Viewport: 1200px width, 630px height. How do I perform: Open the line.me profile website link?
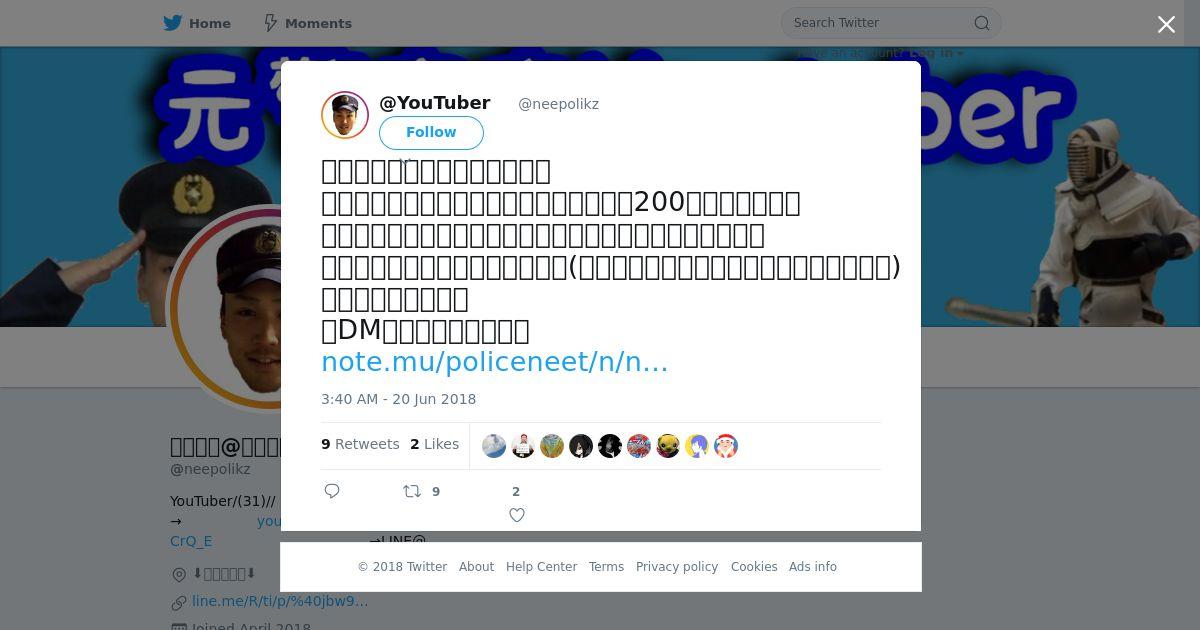point(280,601)
